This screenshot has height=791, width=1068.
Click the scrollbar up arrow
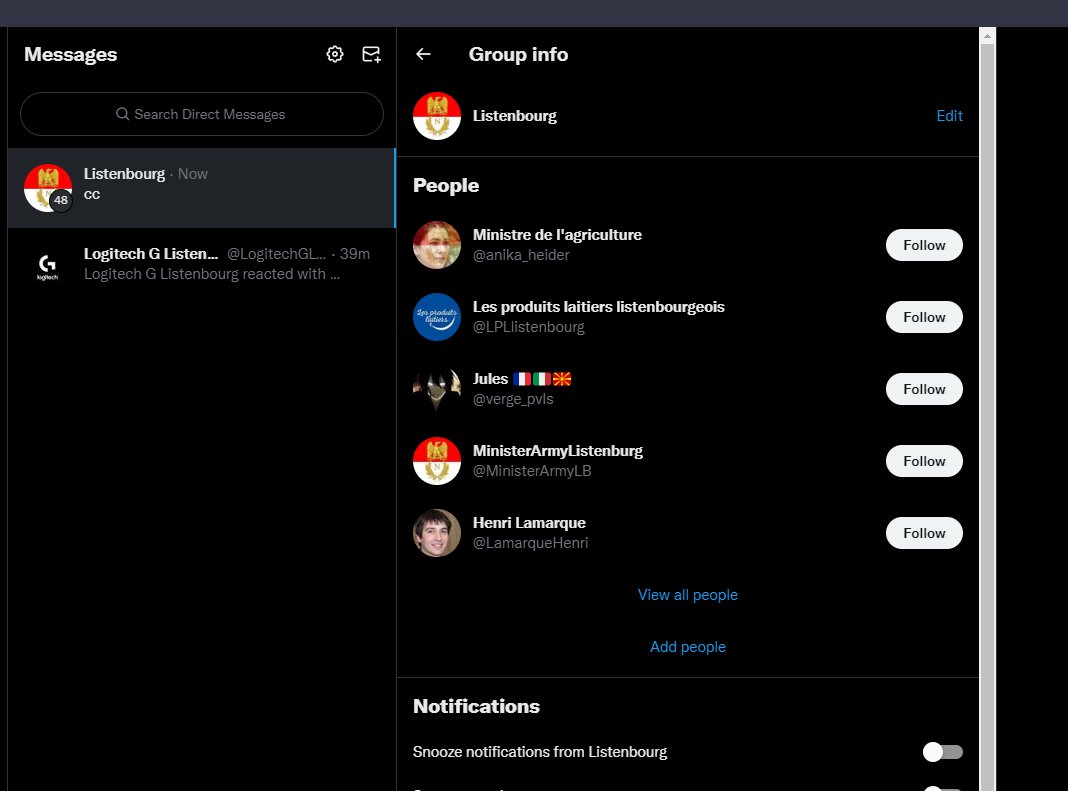click(987, 36)
